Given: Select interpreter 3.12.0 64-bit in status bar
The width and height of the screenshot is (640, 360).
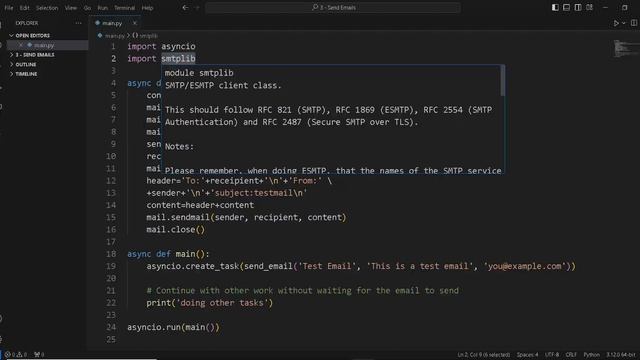Looking at the screenshot, I should coord(621,355).
